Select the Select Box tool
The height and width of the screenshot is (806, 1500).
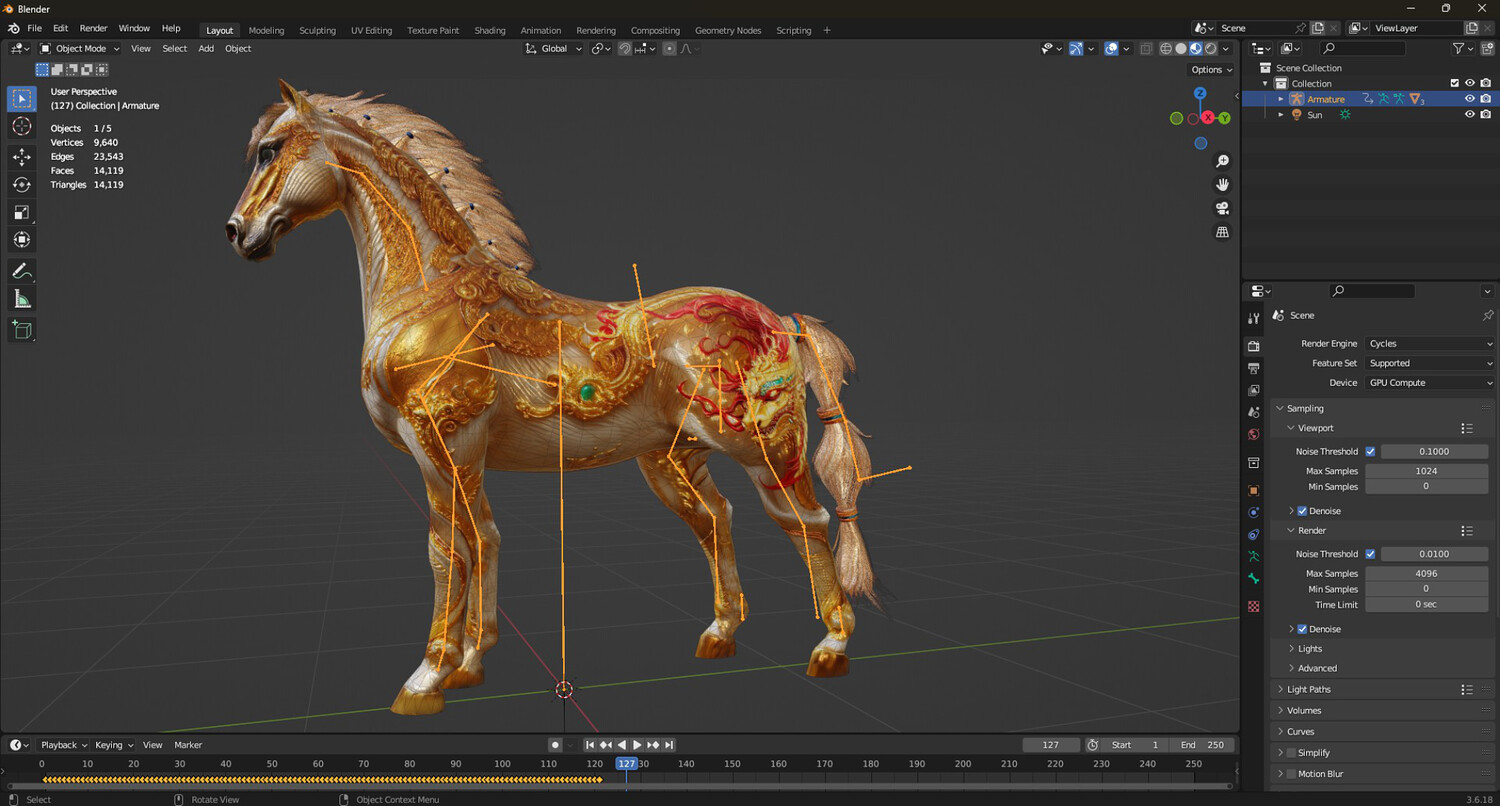(22, 99)
